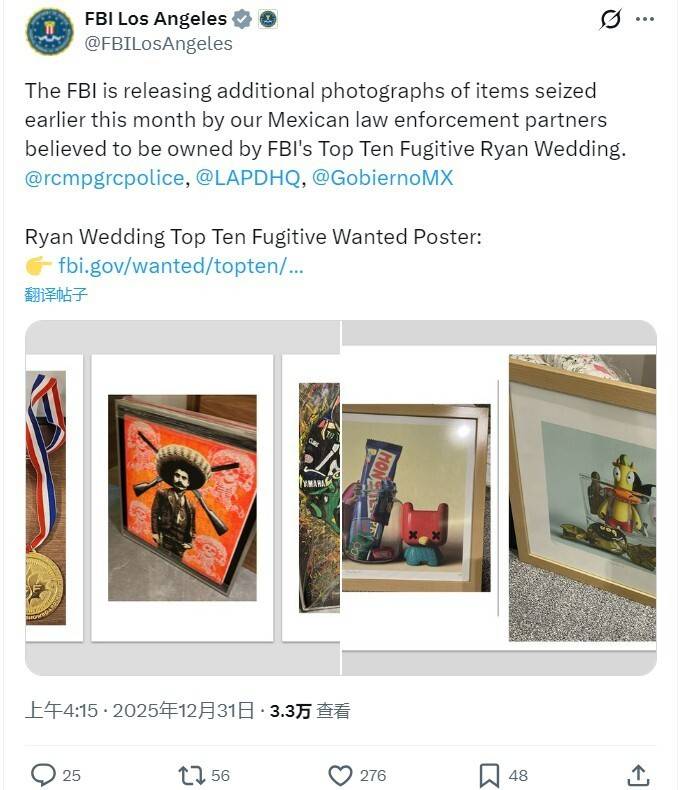Open the @LAPDHQ mention link
Screen dimensions: 684x790
(x=248, y=178)
